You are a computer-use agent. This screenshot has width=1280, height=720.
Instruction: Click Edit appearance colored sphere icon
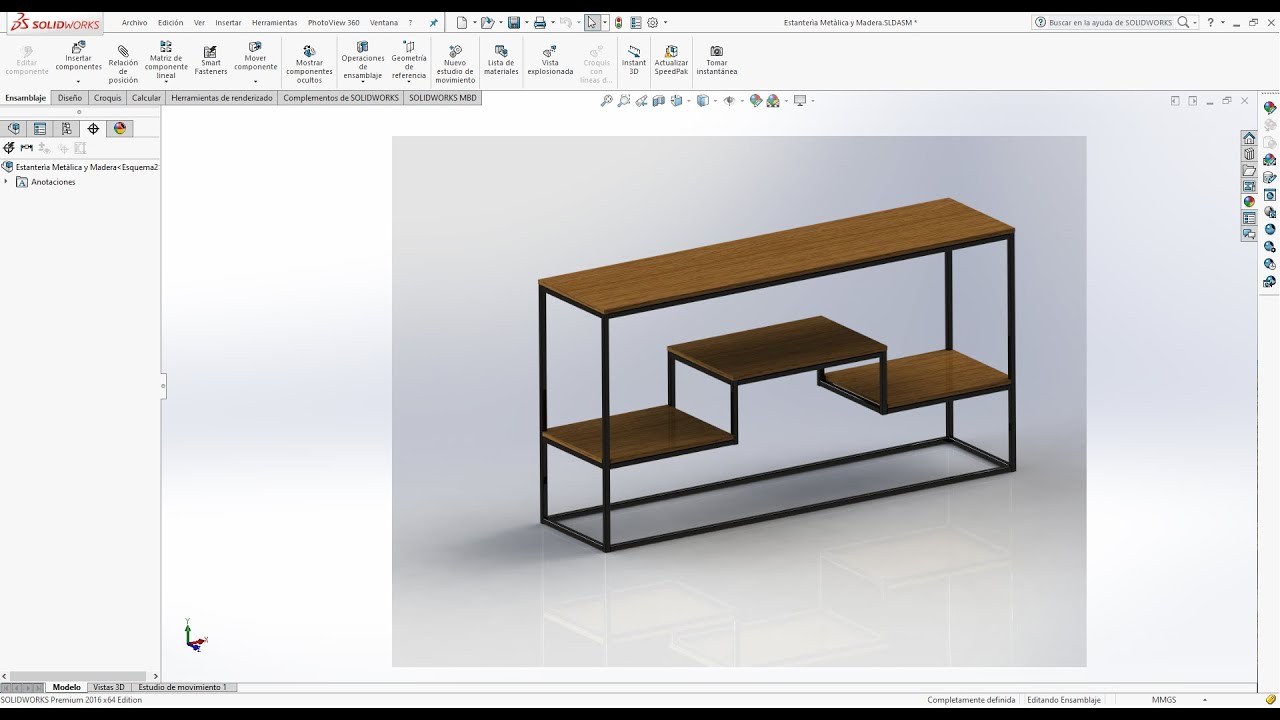point(756,101)
